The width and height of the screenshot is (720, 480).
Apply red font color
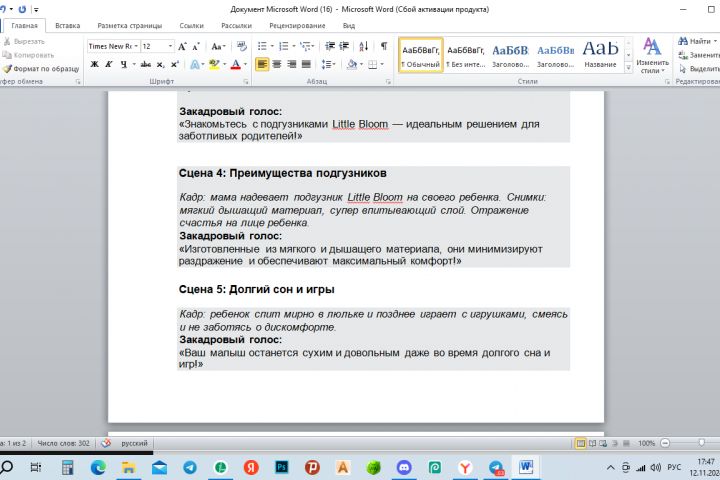click(236, 64)
